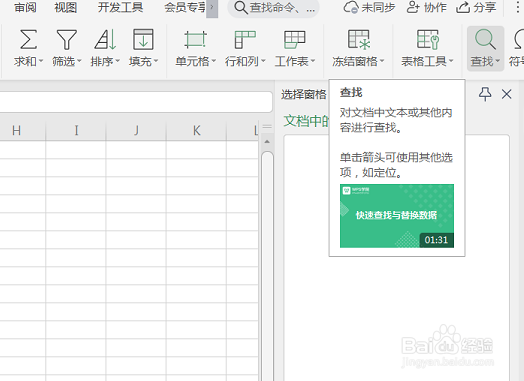Click the Not Synced (未同步) button
This screenshot has width=524, height=381.
(369, 7)
